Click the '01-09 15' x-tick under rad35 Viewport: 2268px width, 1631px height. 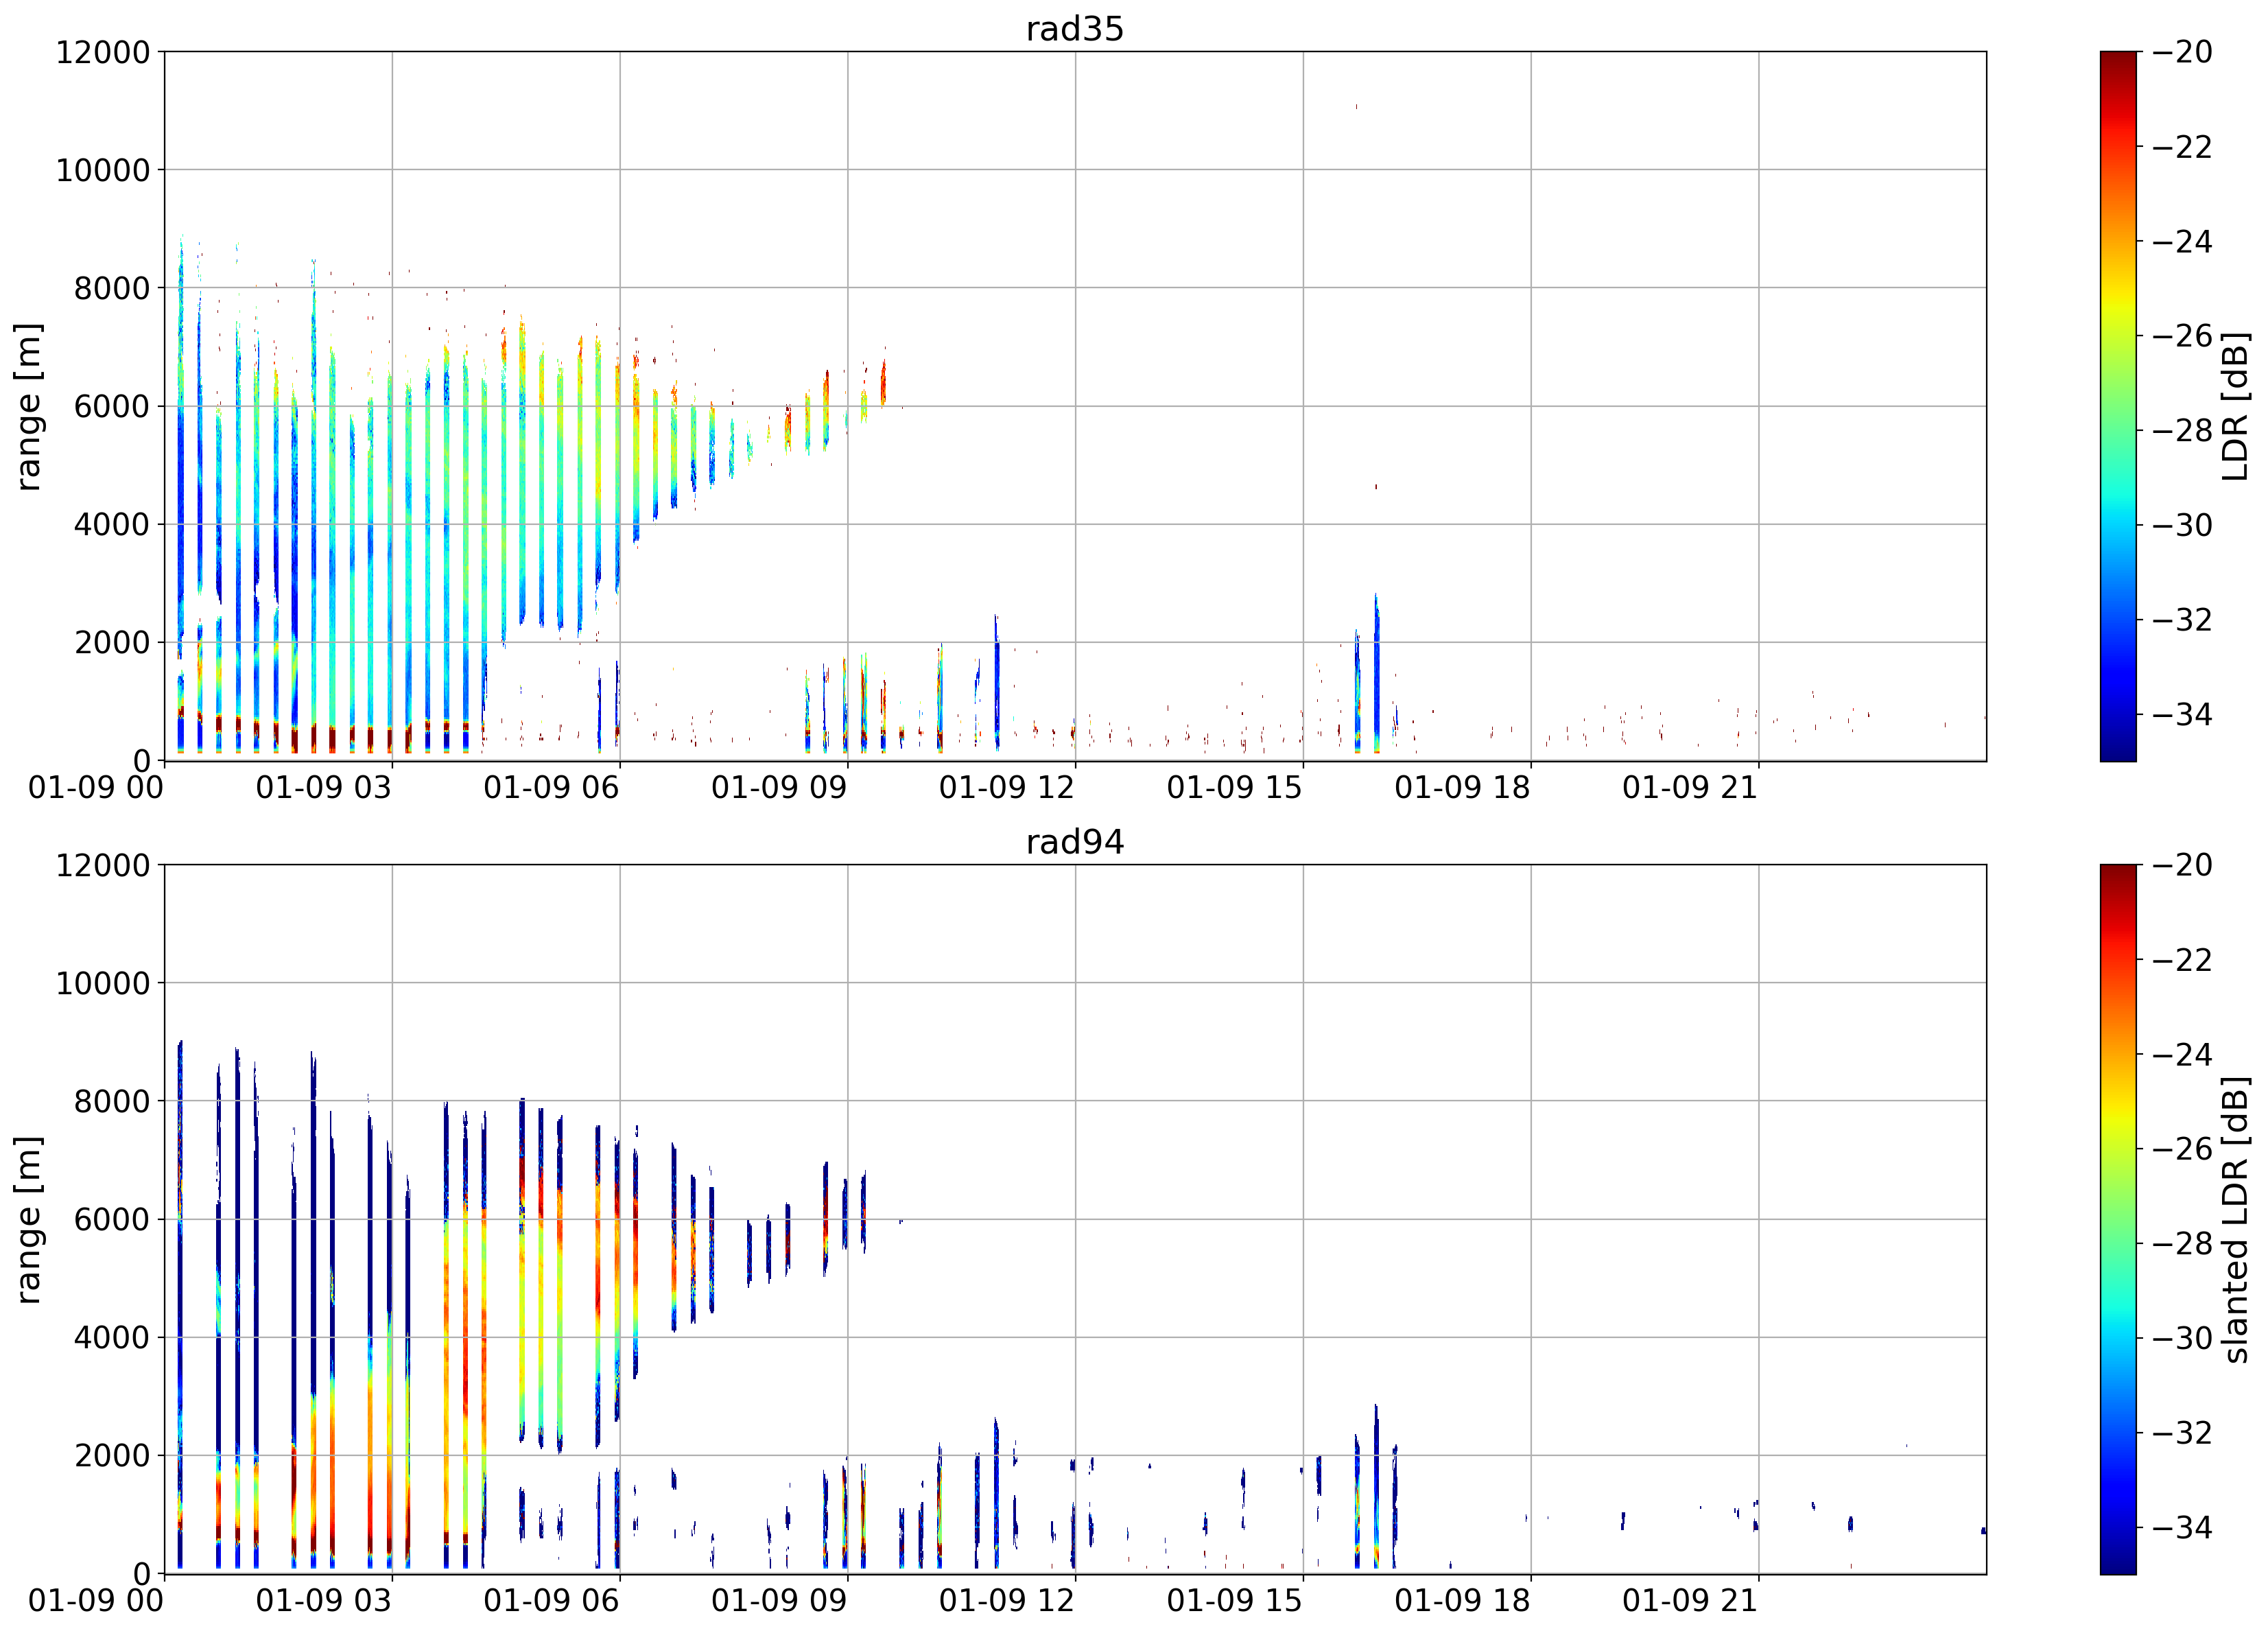pos(1235,787)
